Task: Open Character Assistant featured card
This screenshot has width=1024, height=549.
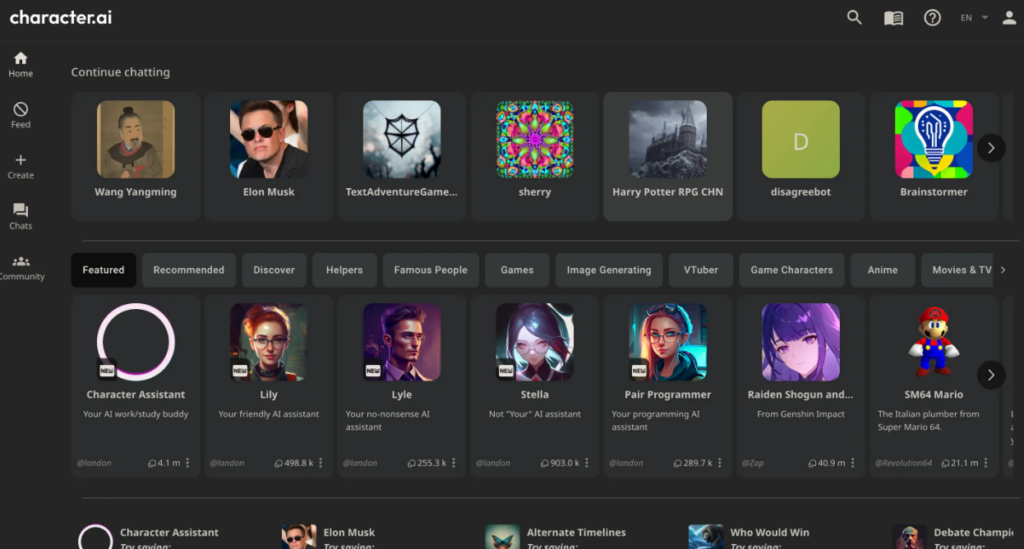Action: (135, 386)
